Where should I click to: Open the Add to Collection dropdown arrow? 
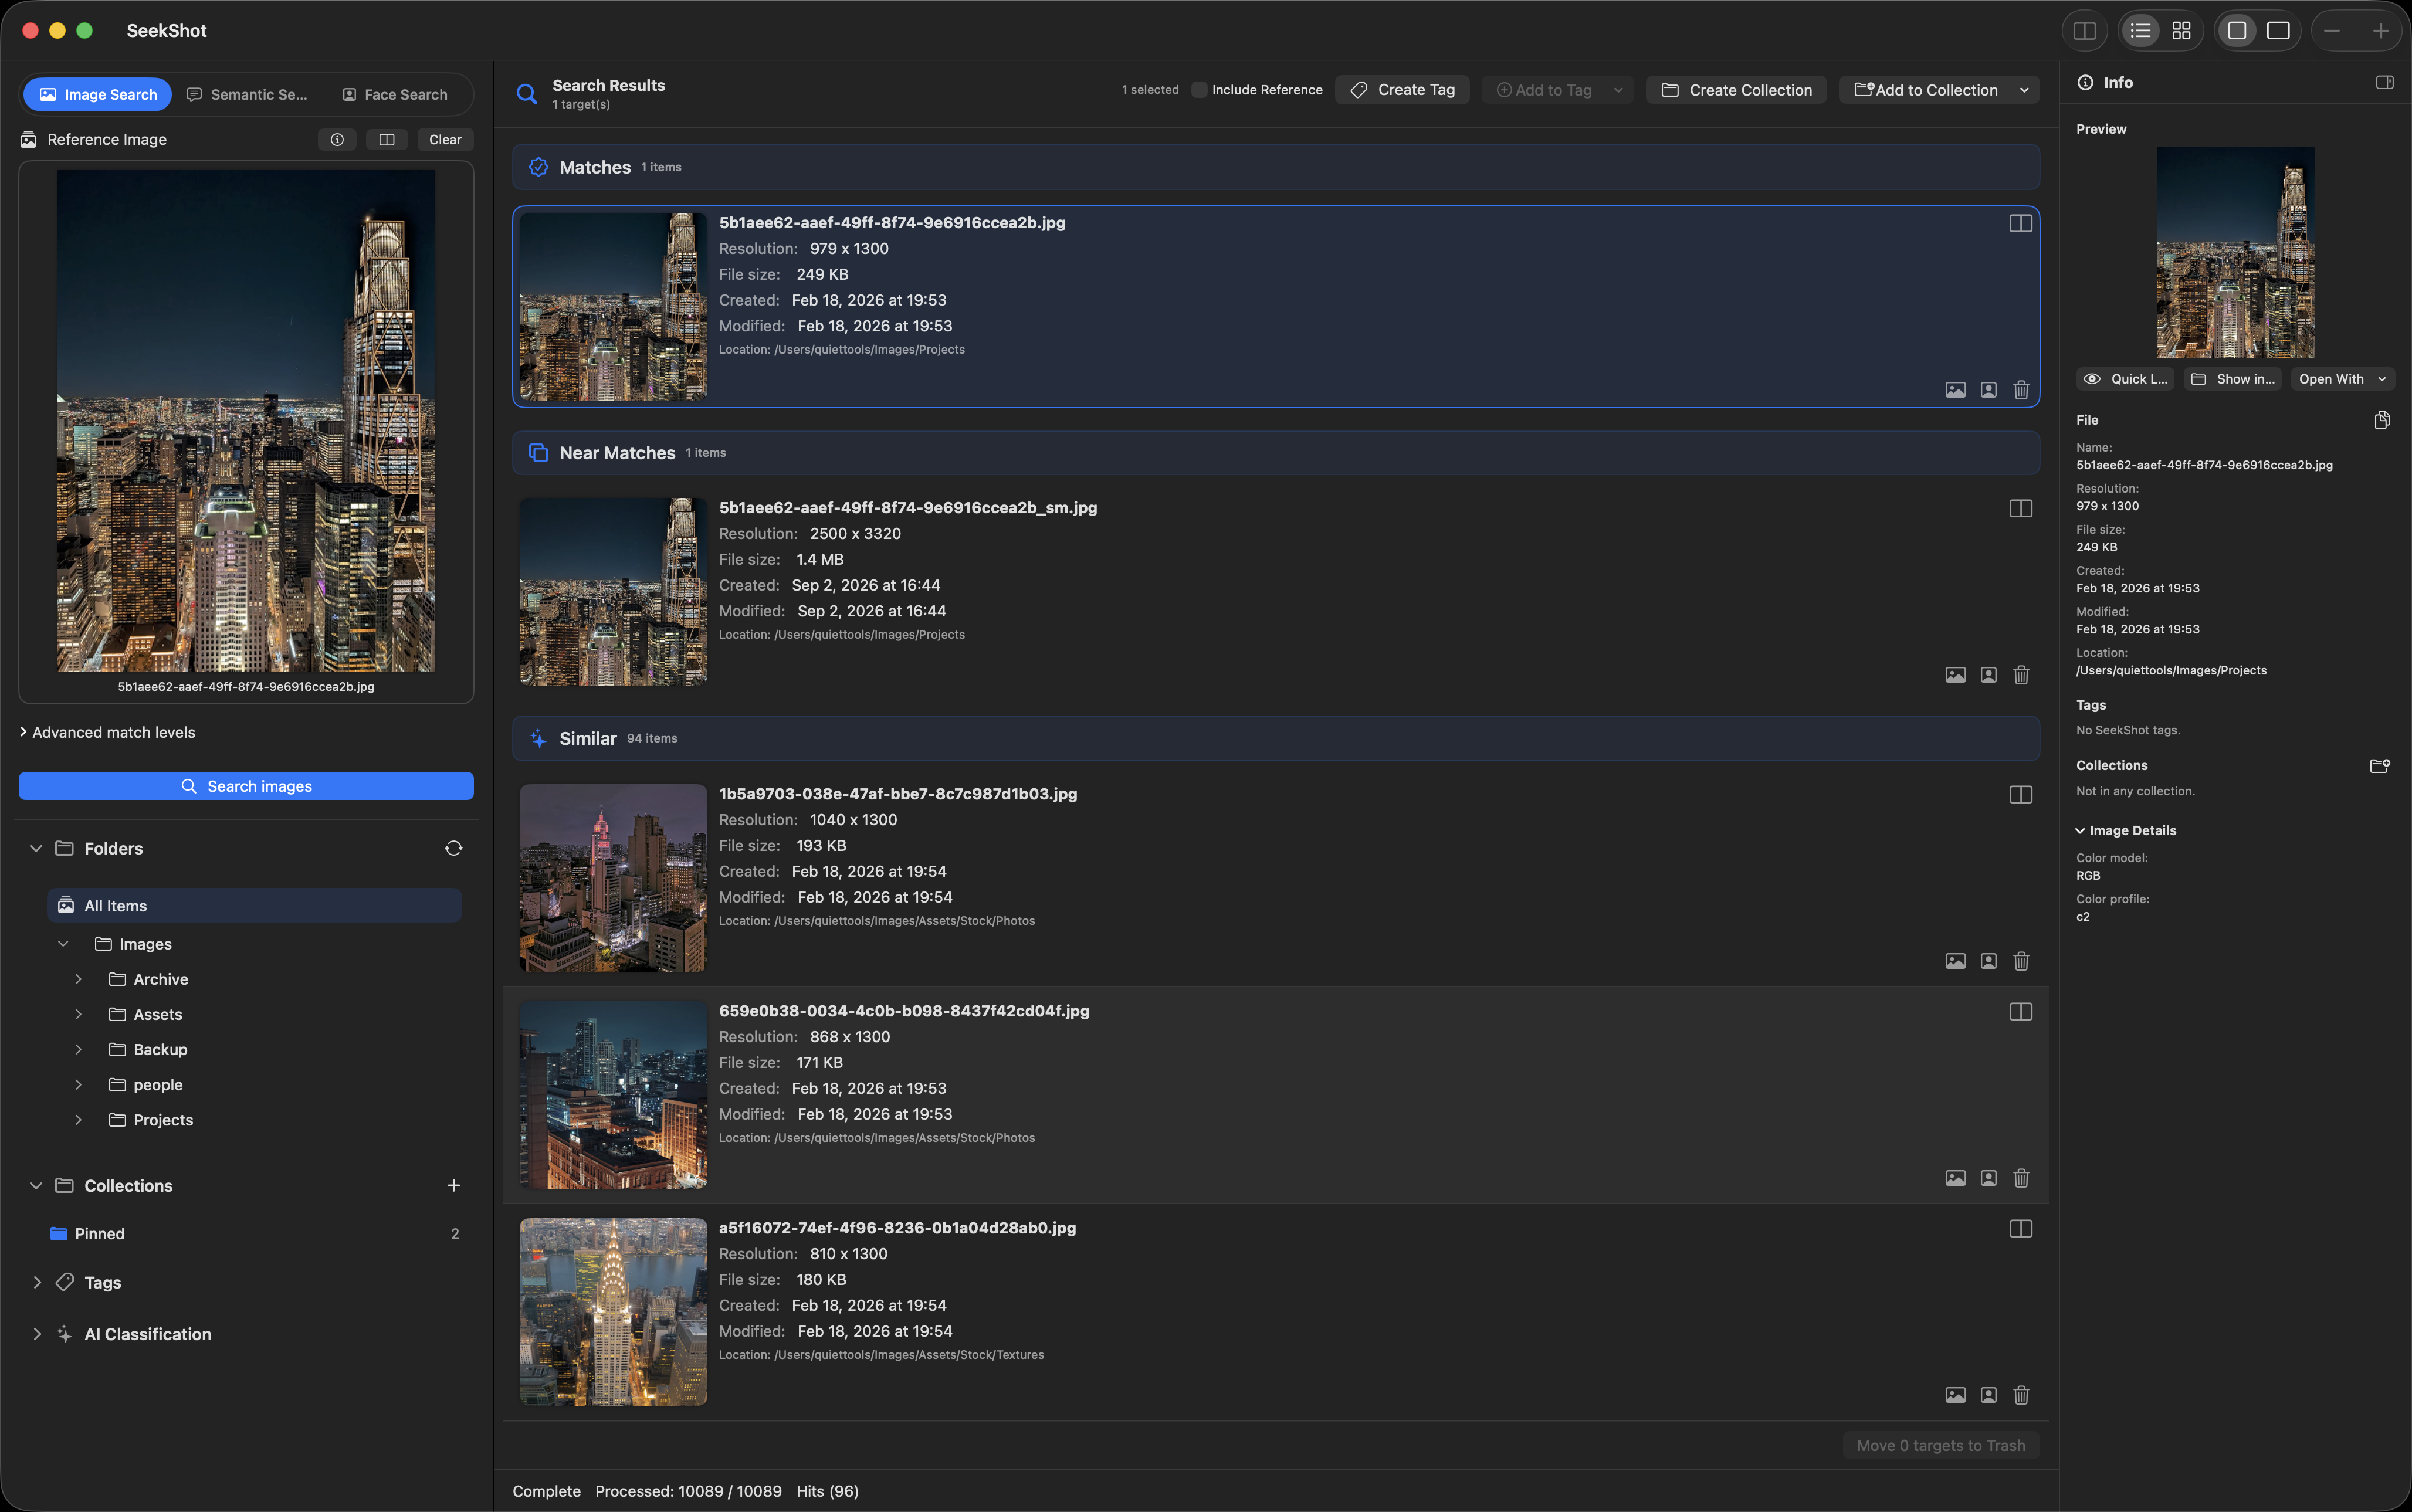tap(2024, 90)
